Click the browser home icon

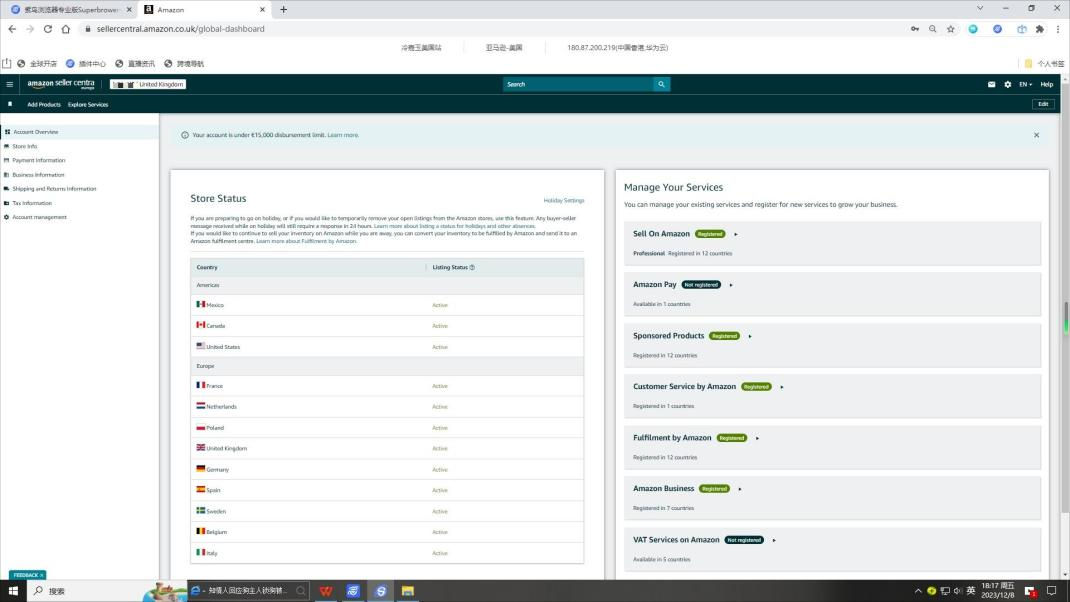tap(66, 29)
